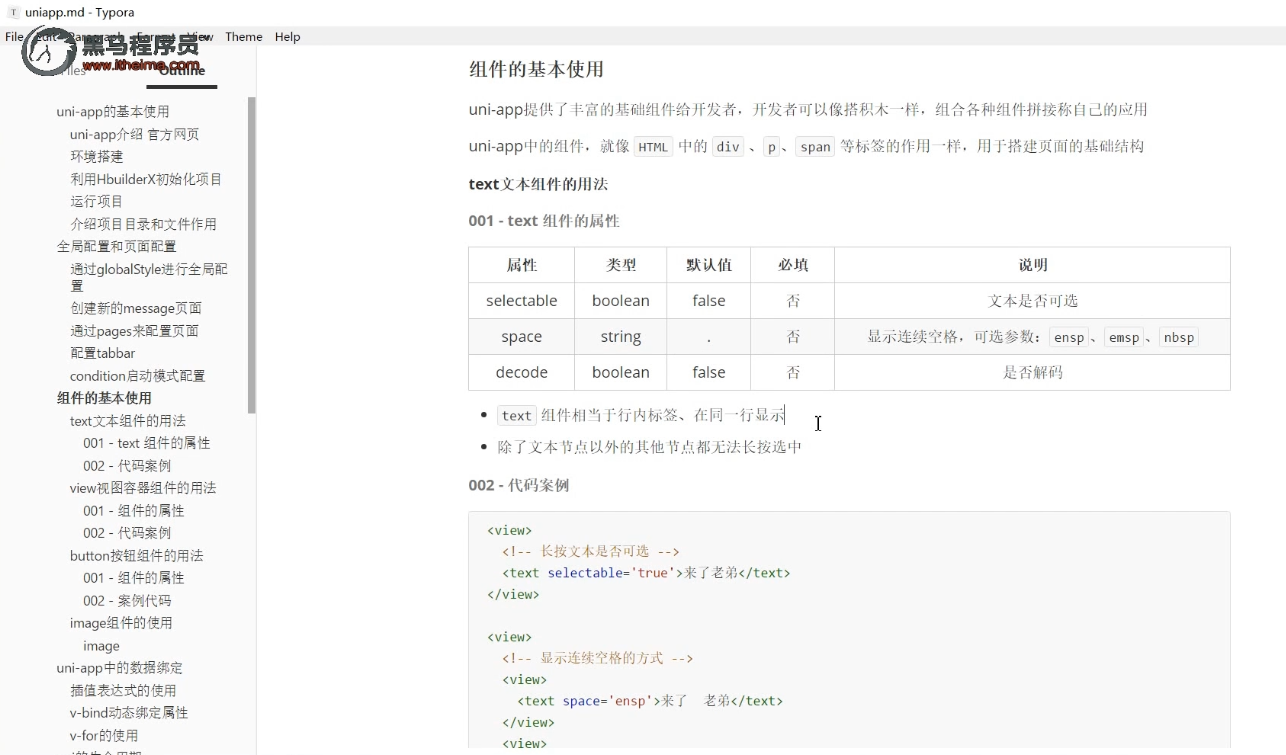Click the 'selectable' table cell
This screenshot has width=1286, height=755.
(521, 301)
